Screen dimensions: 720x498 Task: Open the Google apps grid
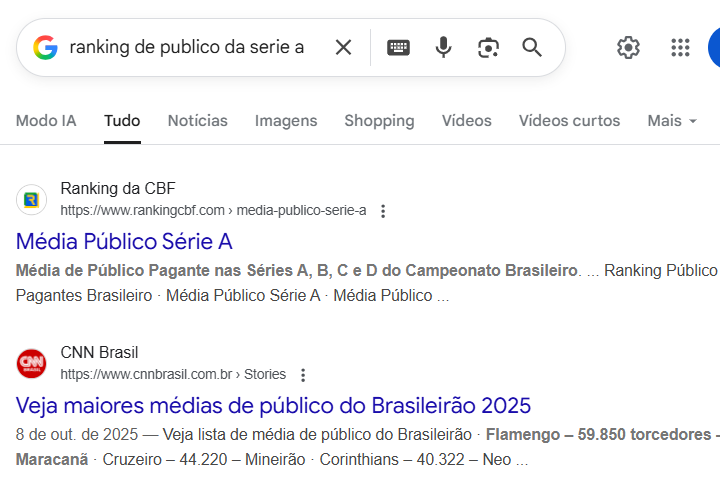click(x=681, y=47)
